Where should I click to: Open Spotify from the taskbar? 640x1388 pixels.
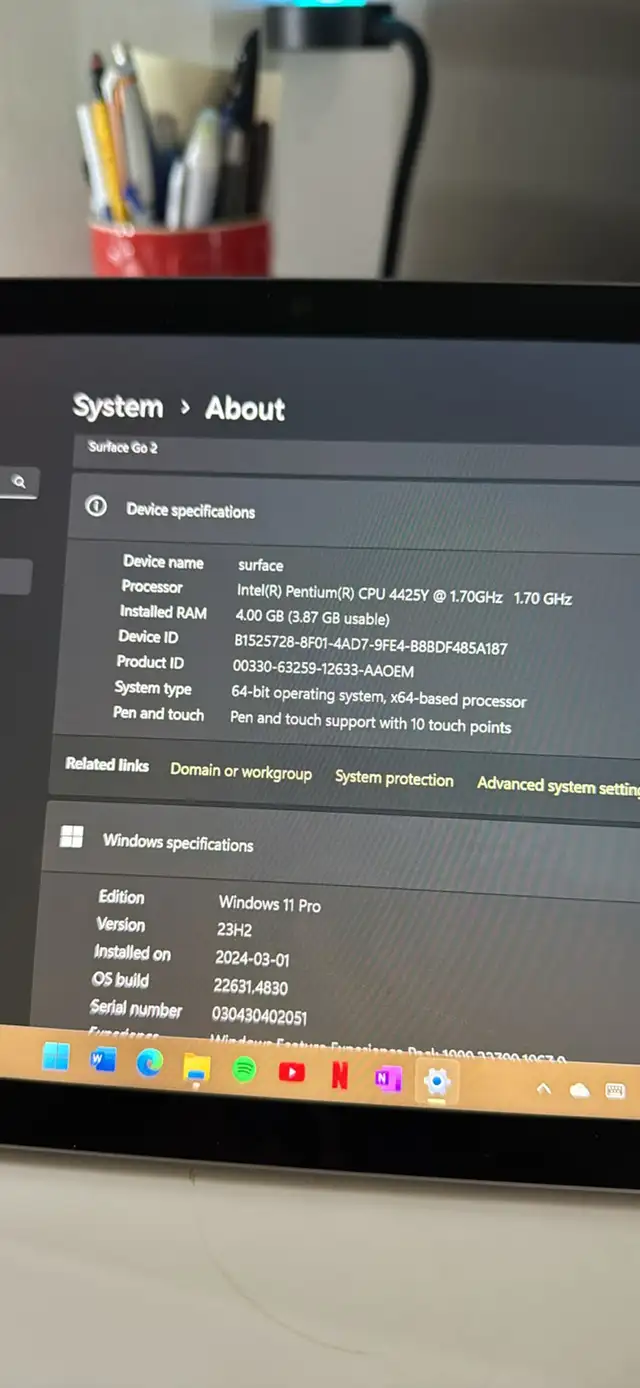[244, 1070]
